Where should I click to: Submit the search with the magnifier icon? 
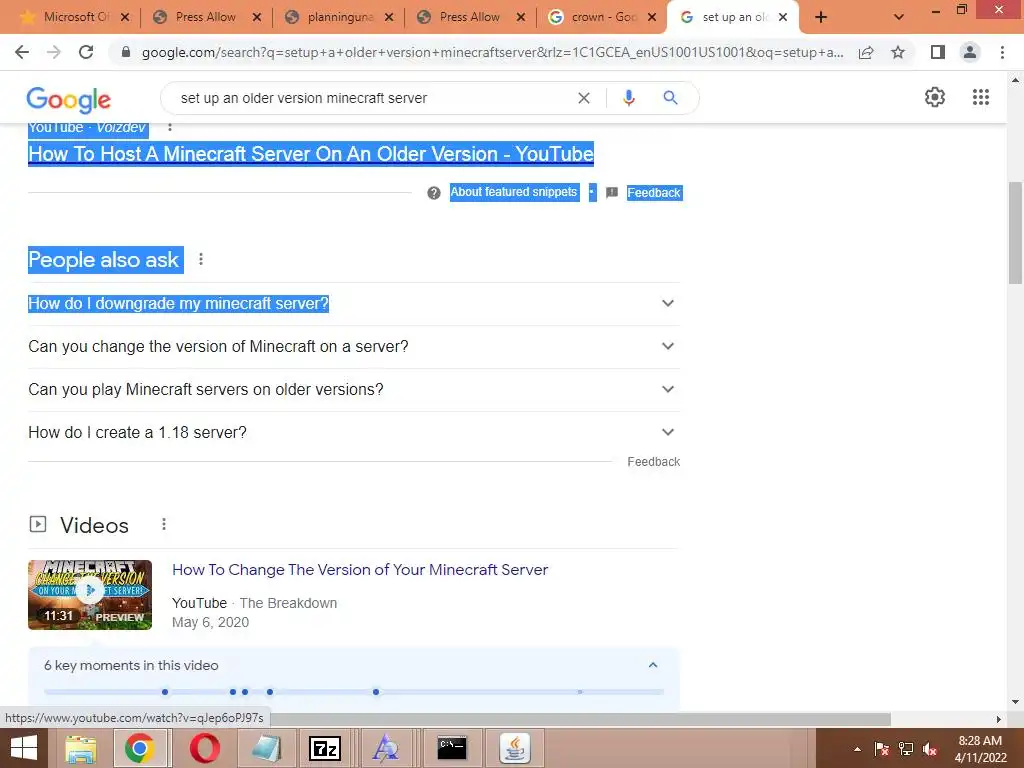pos(670,98)
